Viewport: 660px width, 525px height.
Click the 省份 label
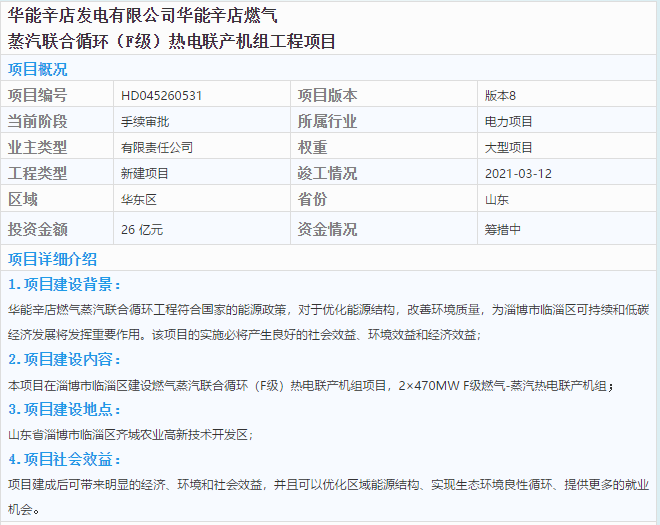(x=313, y=199)
